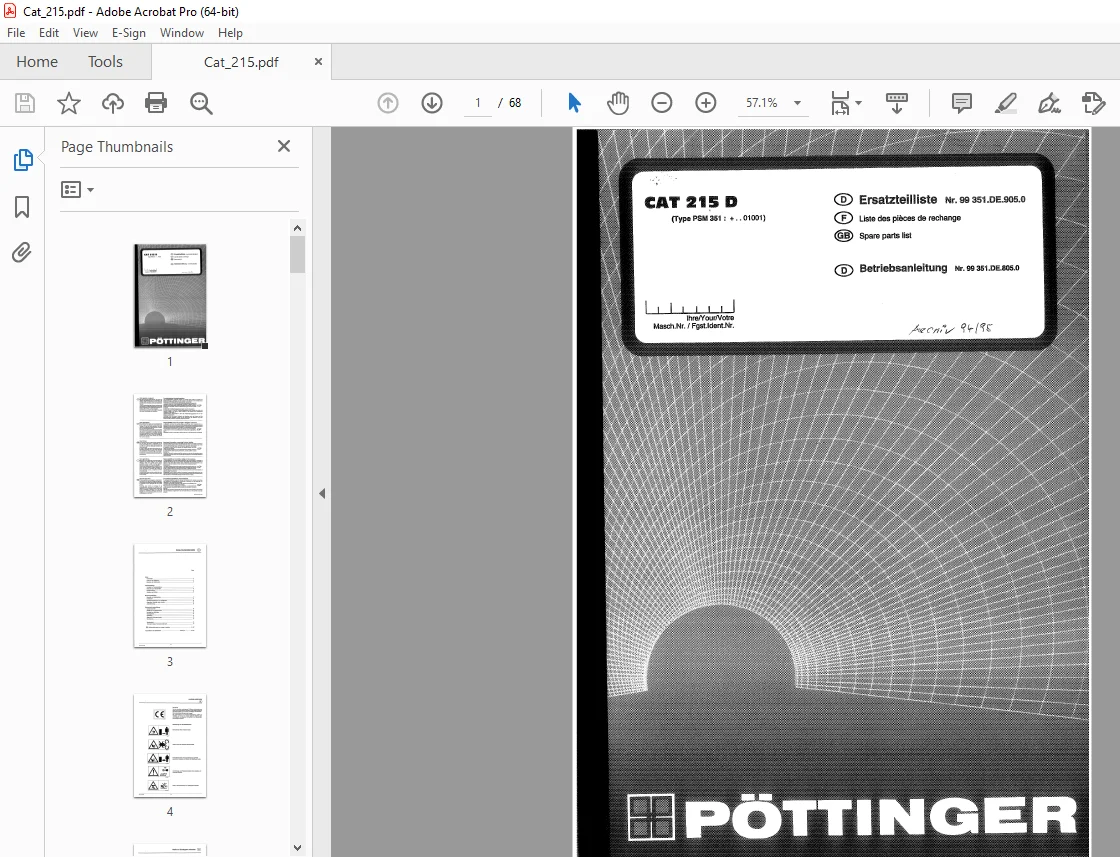The height and width of the screenshot is (857, 1120).
Task: Click the thumbnail panel scrollbar handle
Action: click(x=298, y=254)
